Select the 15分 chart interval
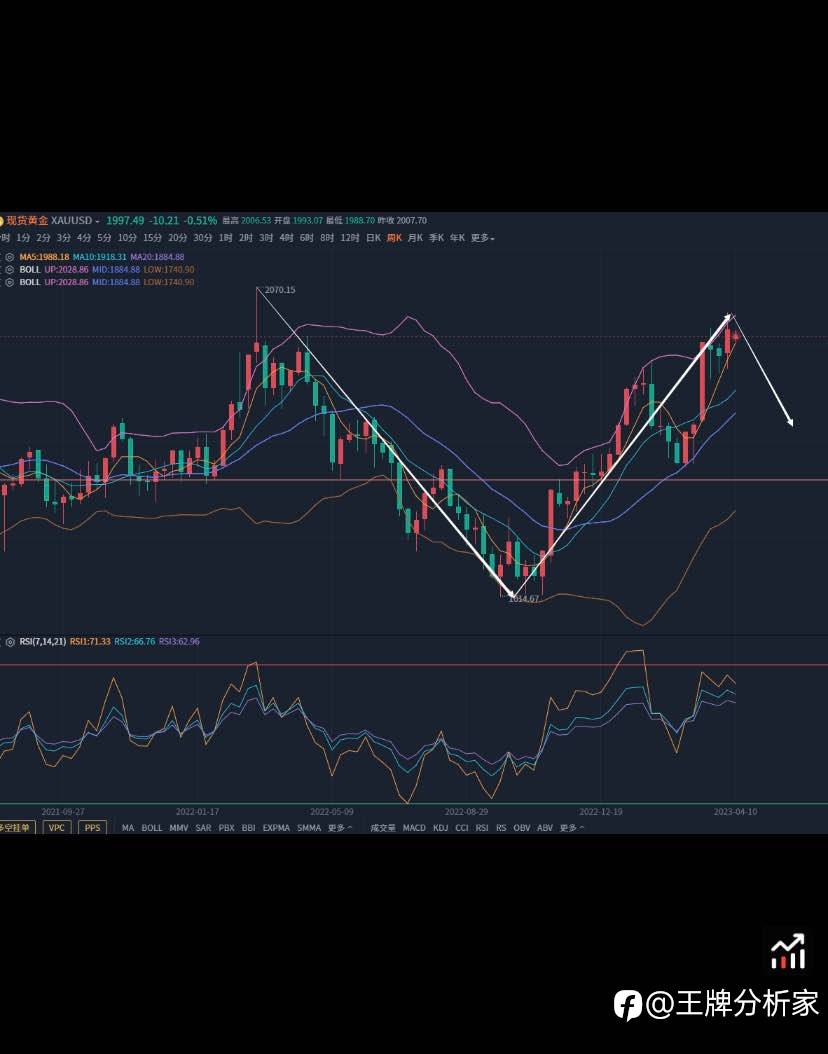Screen dimensions: 828x1054 tap(153, 238)
